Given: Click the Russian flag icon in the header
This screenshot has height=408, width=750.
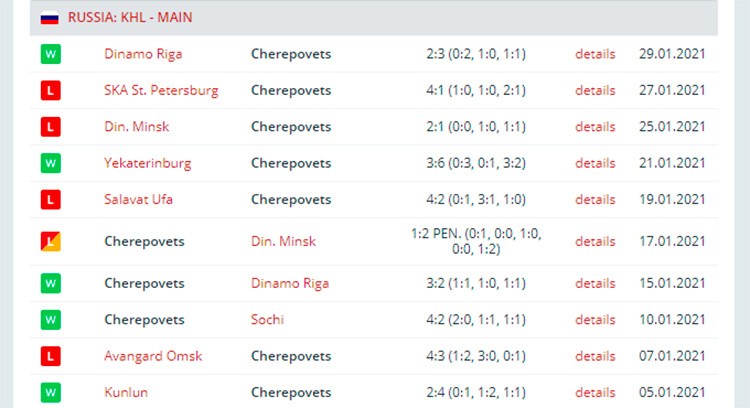Looking at the screenshot, I should coord(50,18).
